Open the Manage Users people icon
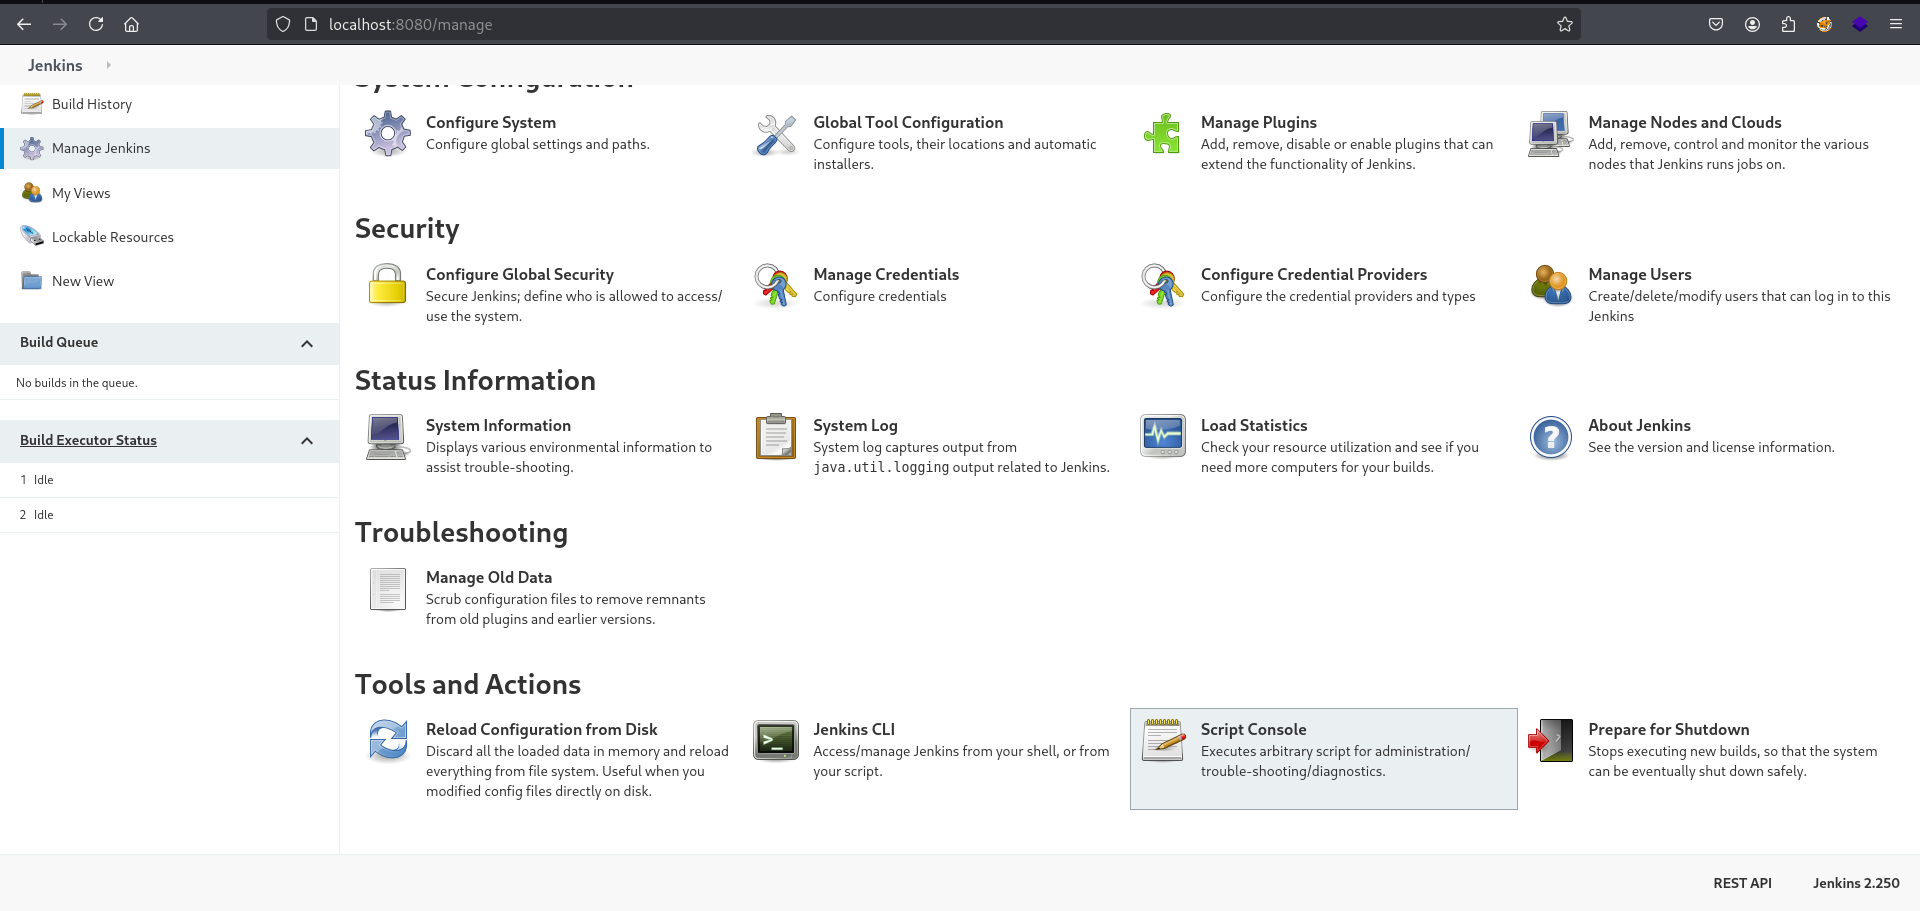This screenshot has width=1920, height=911. [1550, 285]
